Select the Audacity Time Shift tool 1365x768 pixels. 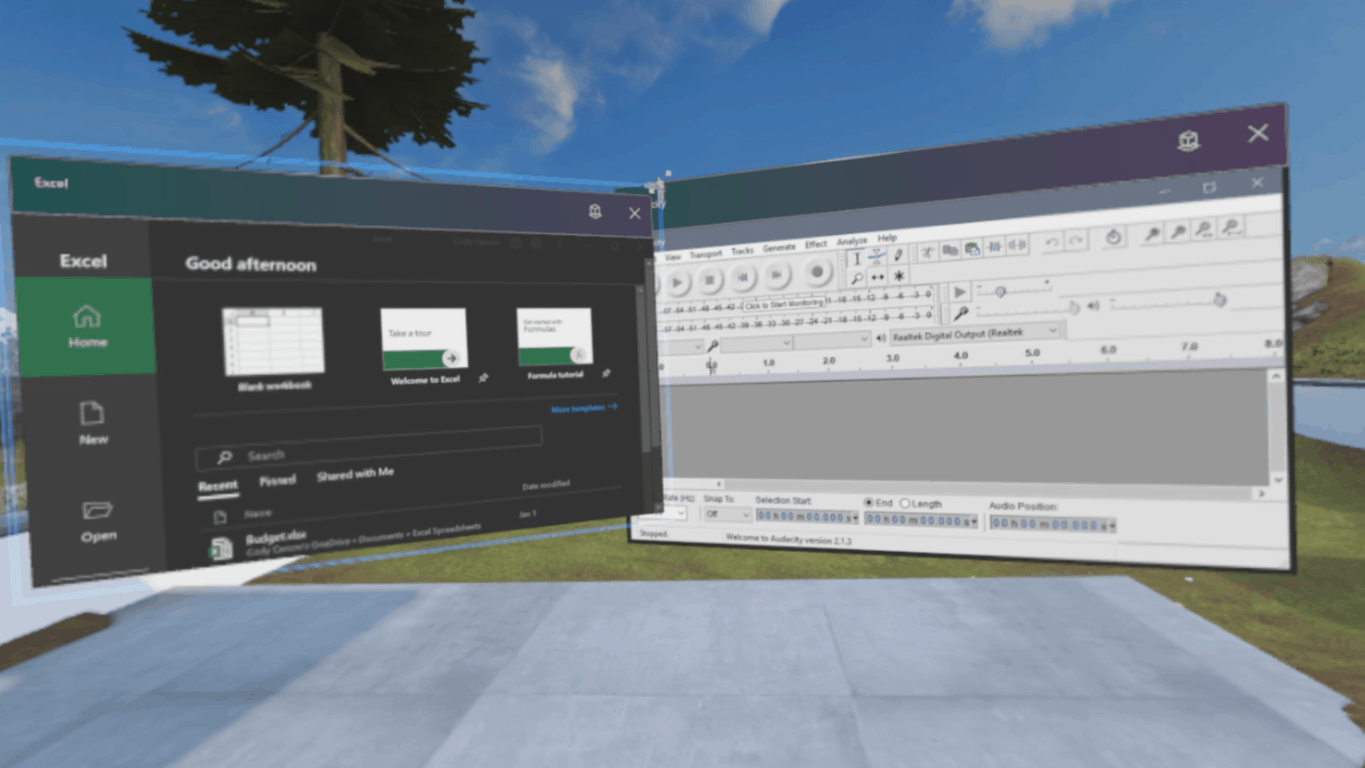point(877,277)
